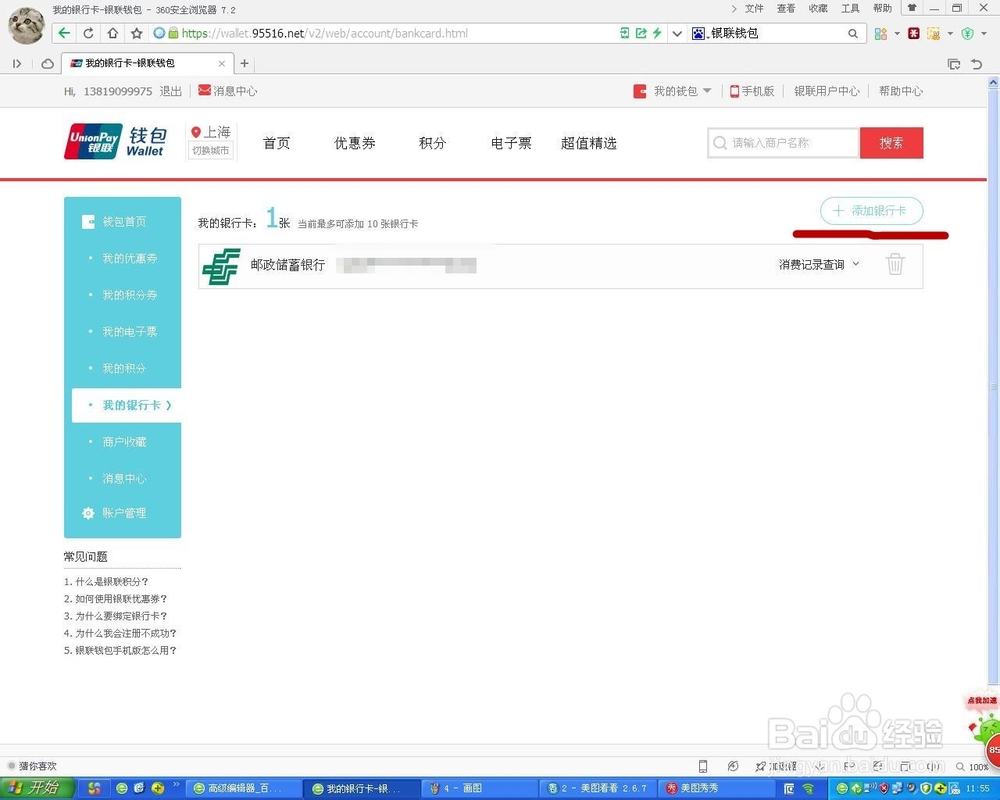
Task: Click the red 搜索 button
Action: coord(891,143)
